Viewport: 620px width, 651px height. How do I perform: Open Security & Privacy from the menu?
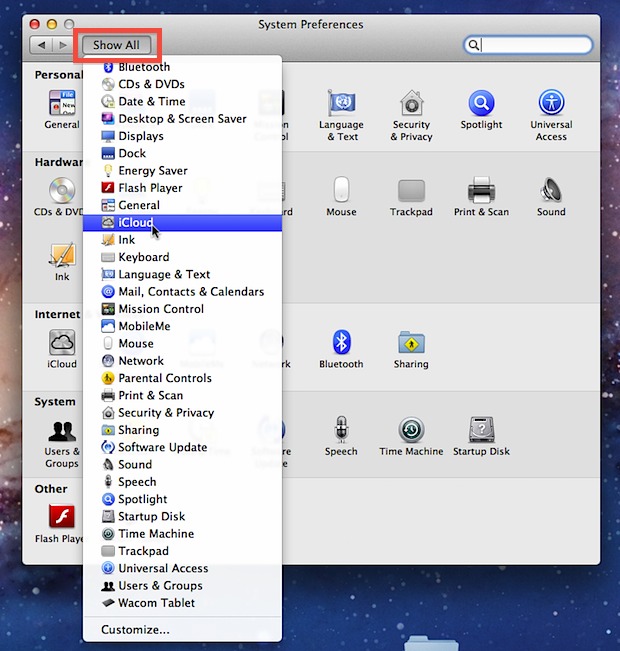click(x=183, y=413)
